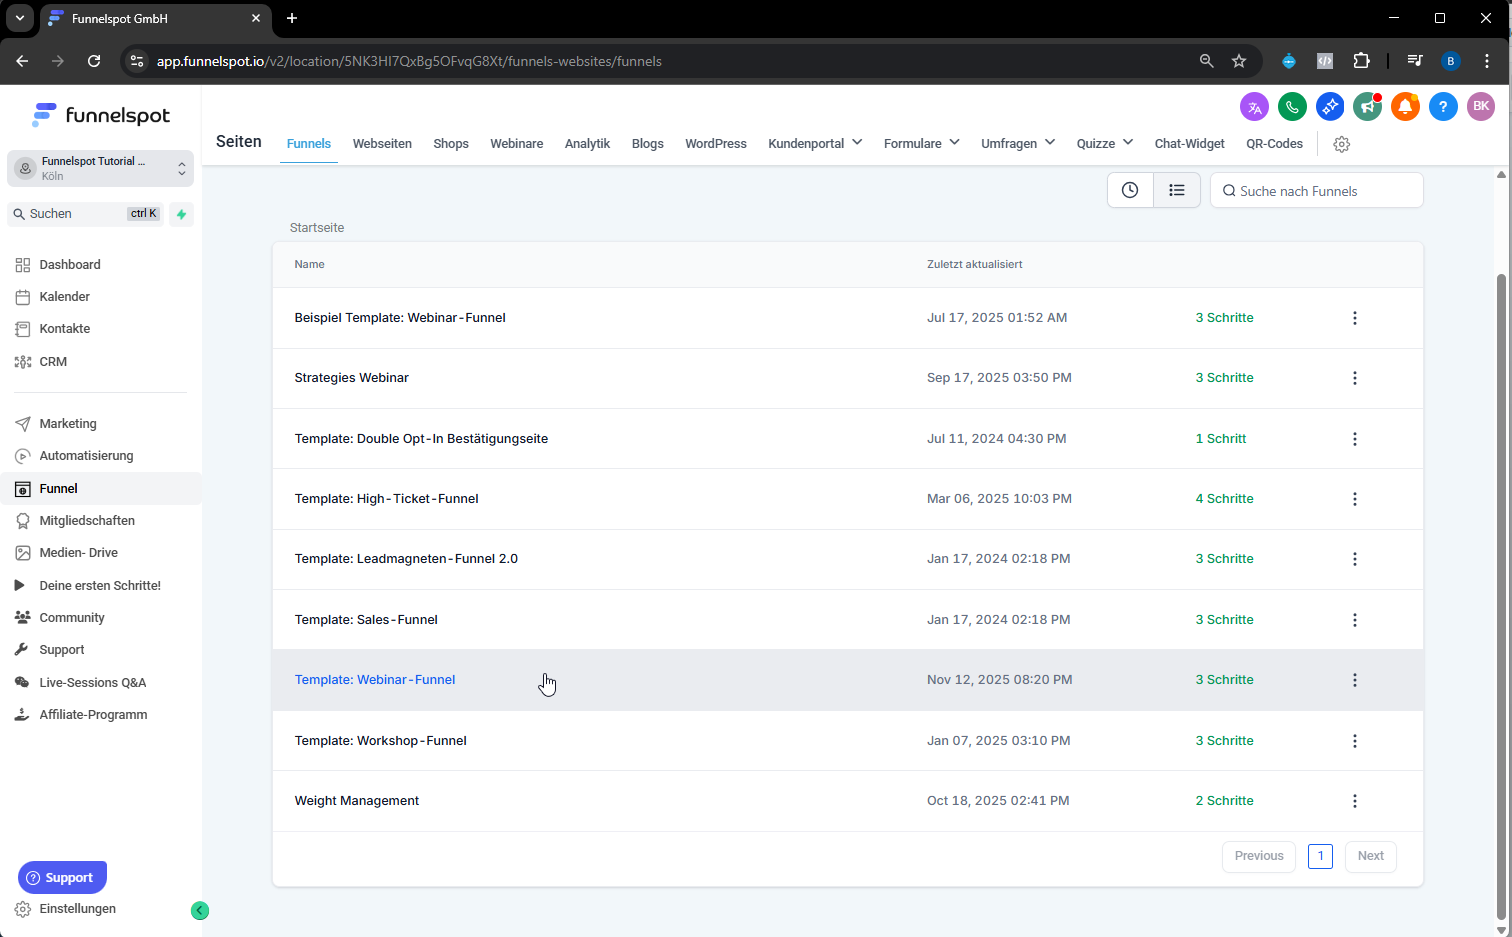Reload the page in the browser

click(x=94, y=61)
